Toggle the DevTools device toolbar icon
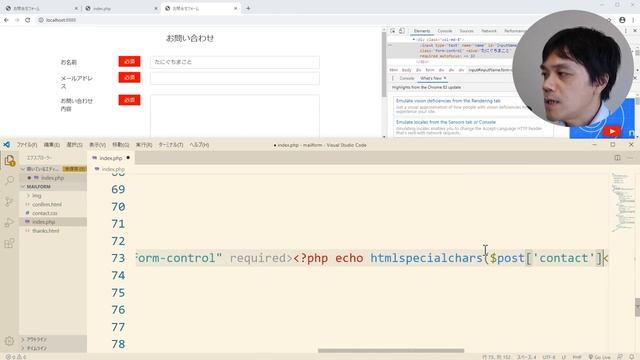The height and width of the screenshot is (360, 640). 402,31
